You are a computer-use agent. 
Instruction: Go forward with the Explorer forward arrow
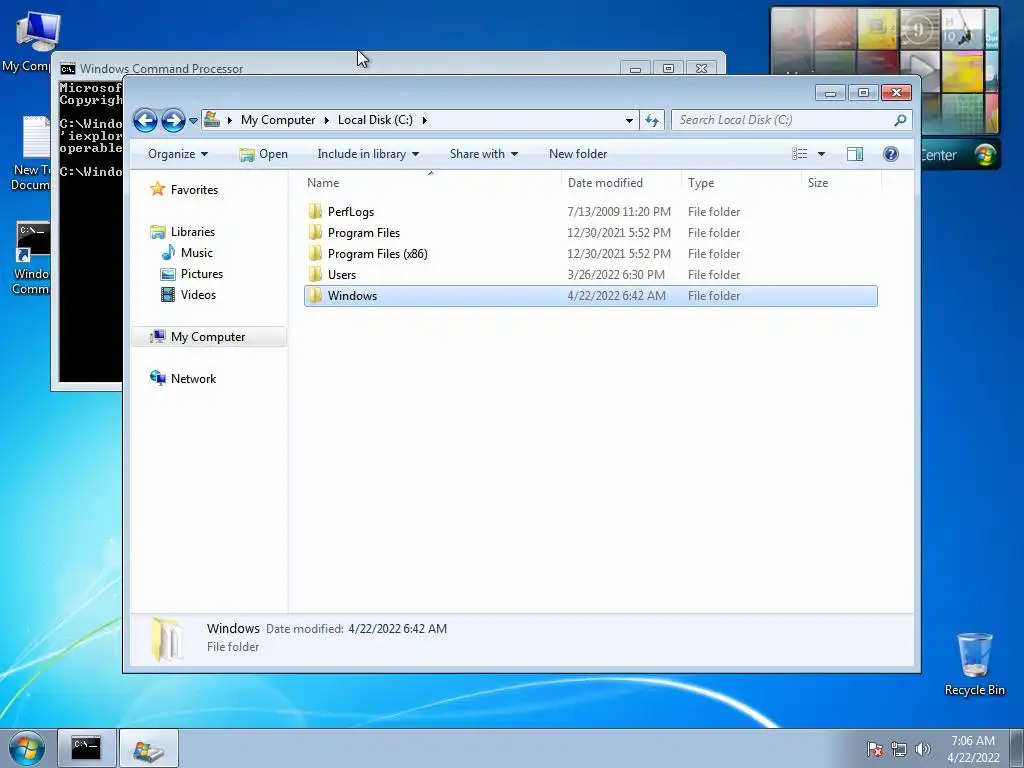pyautogui.click(x=173, y=120)
